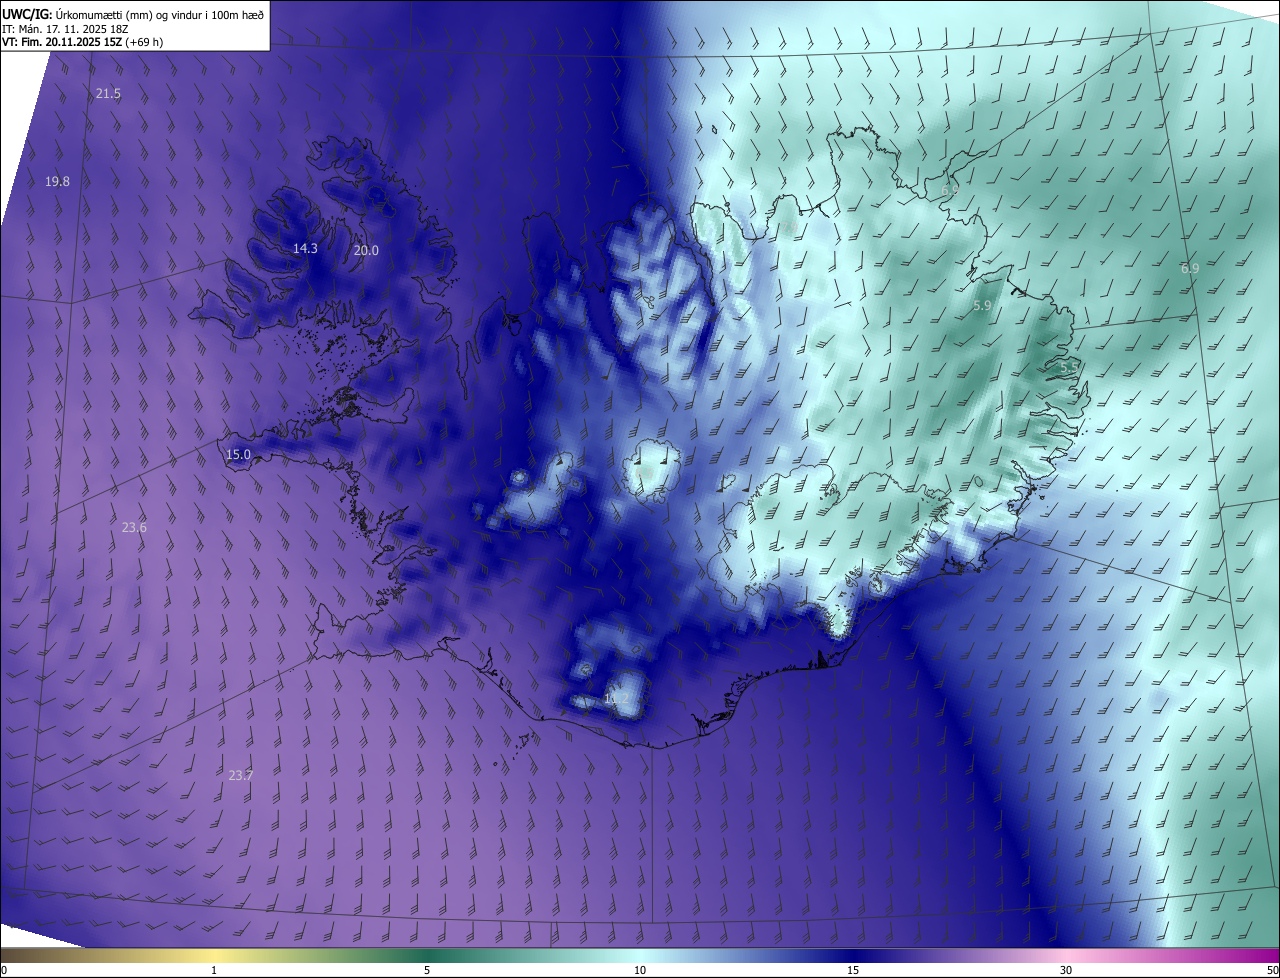This screenshot has width=1280, height=978.
Task: Click the 6.9 value on the eastern grid line
Action: [x=1189, y=269]
